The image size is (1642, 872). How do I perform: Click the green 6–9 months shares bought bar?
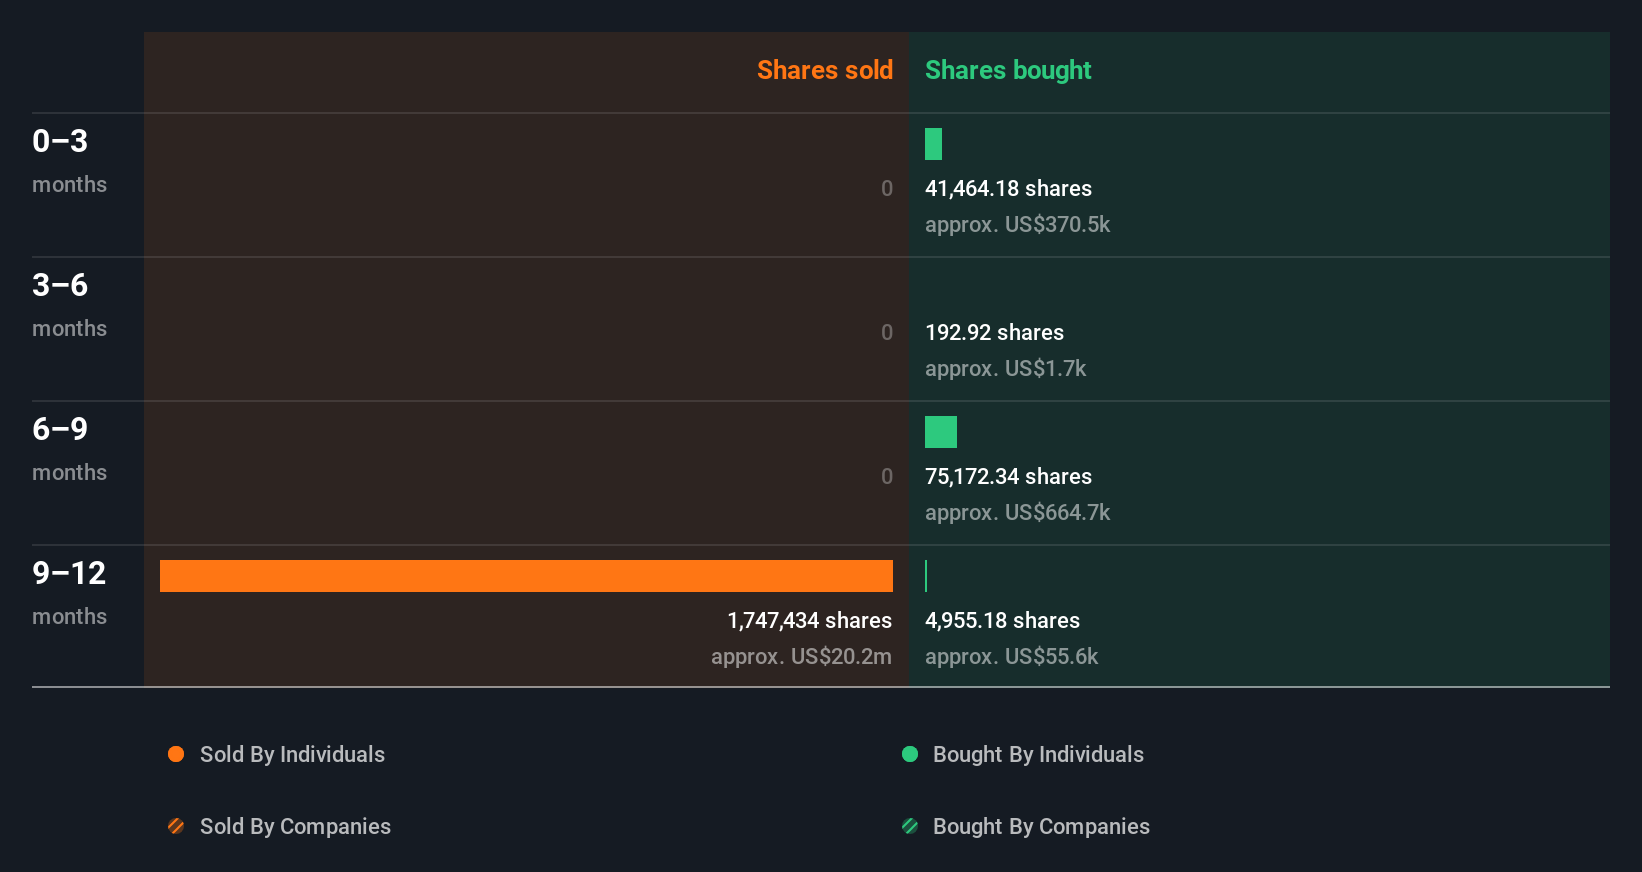[941, 432]
